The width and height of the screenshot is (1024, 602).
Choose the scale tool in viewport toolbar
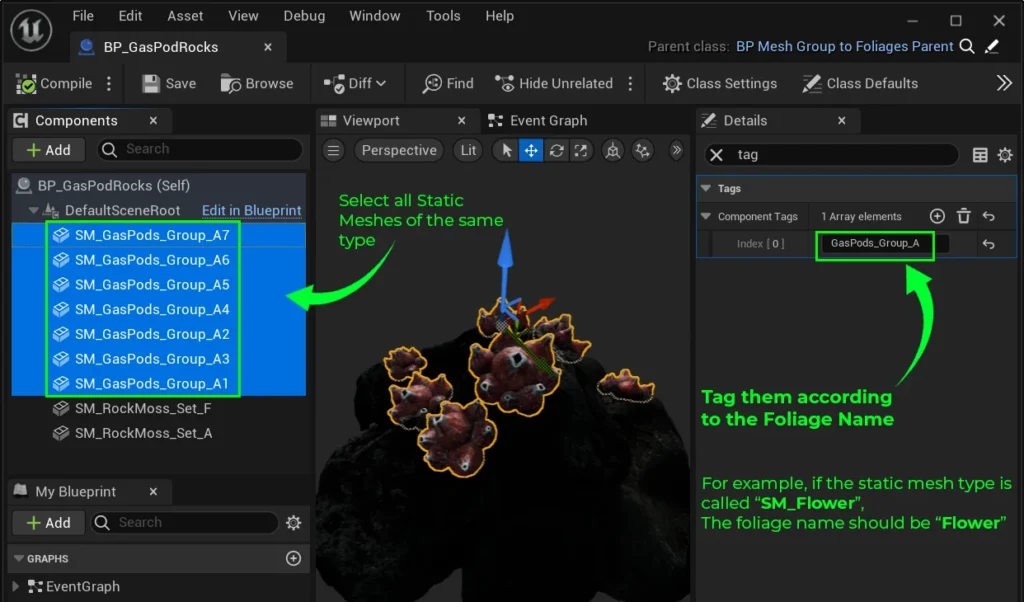coord(580,150)
